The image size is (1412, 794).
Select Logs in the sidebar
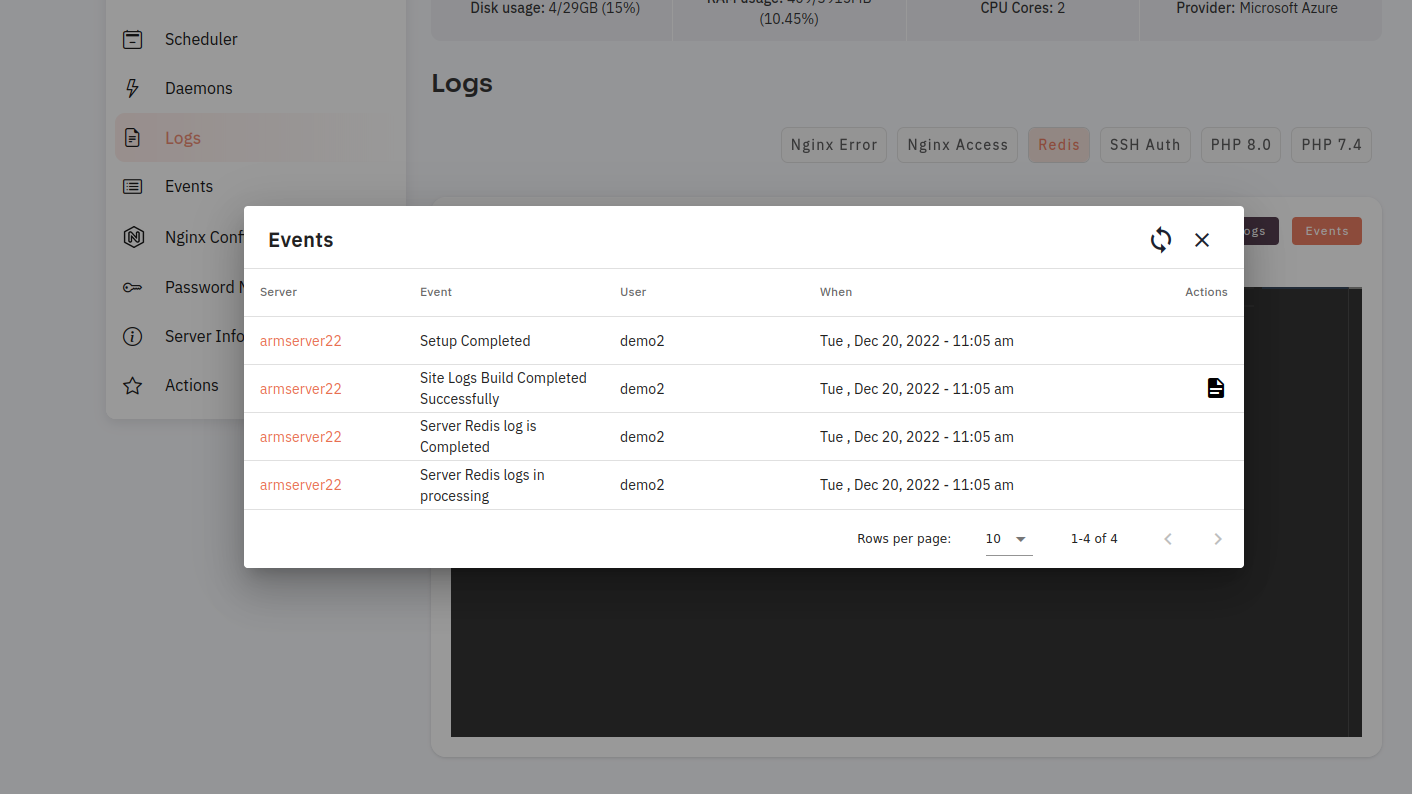183,138
